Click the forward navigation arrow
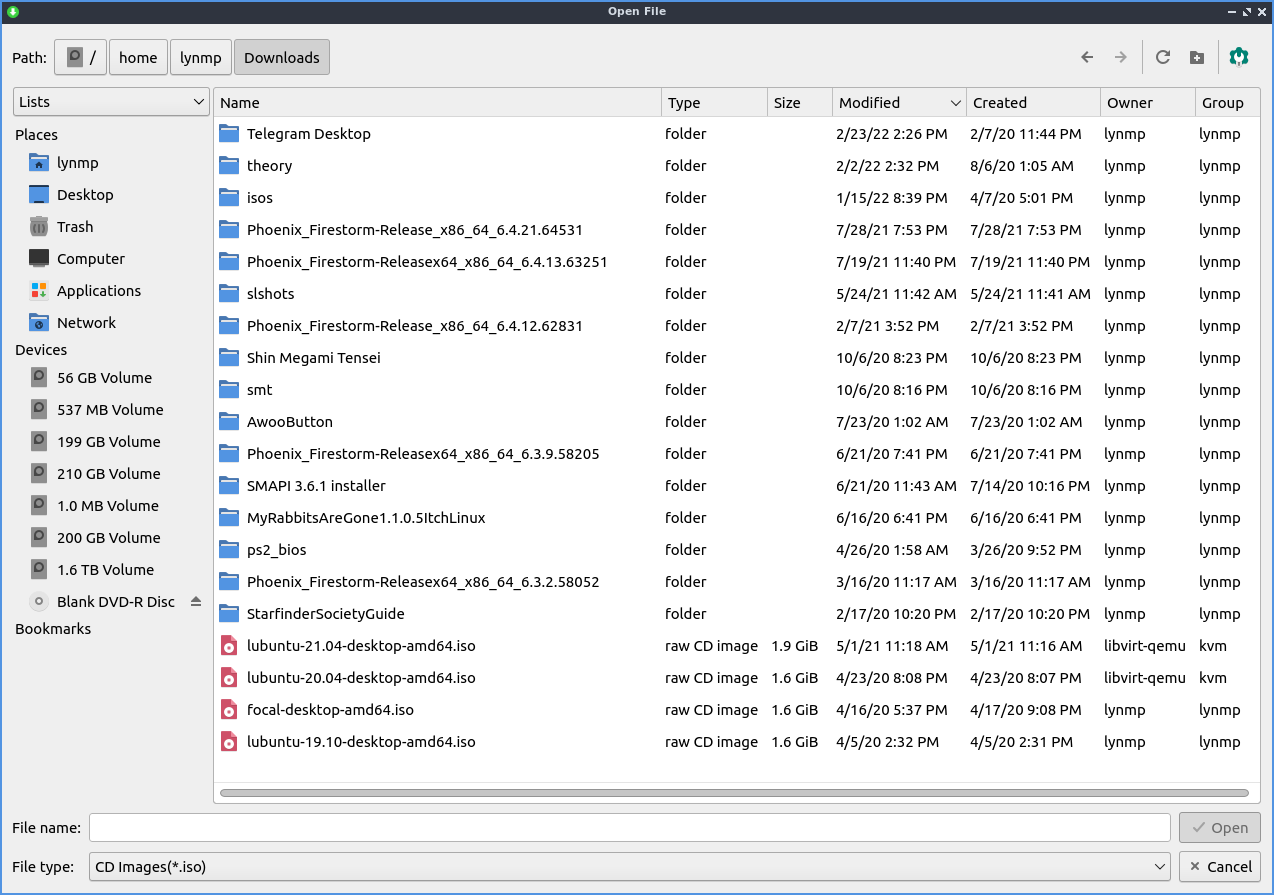This screenshot has height=895, width=1274. coord(1120,58)
